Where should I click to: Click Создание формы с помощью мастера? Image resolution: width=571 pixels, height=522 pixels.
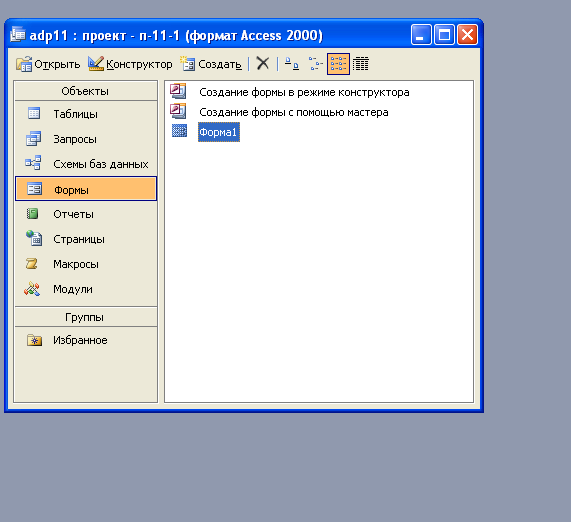coord(294,112)
